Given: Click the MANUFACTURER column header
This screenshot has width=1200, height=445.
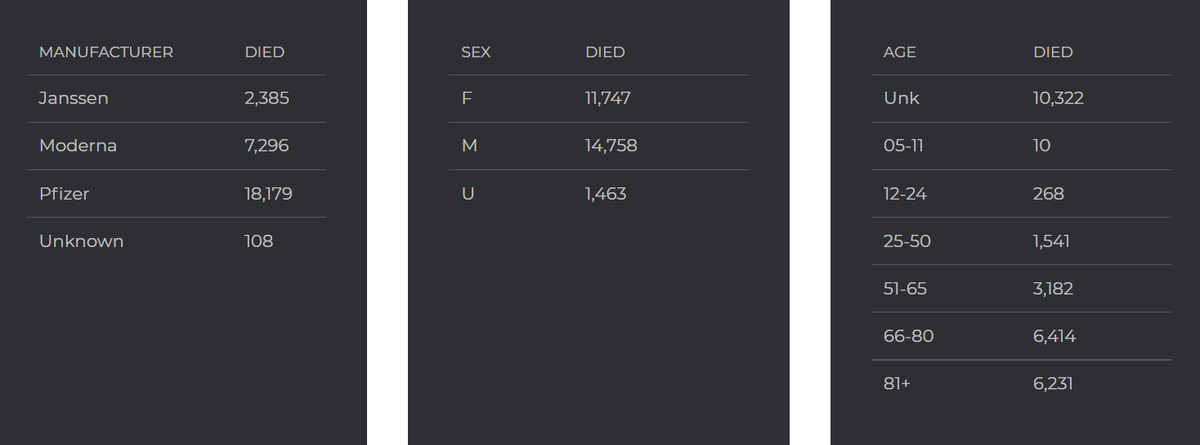Looking at the screenshot, I should click(x=106, y=52).
